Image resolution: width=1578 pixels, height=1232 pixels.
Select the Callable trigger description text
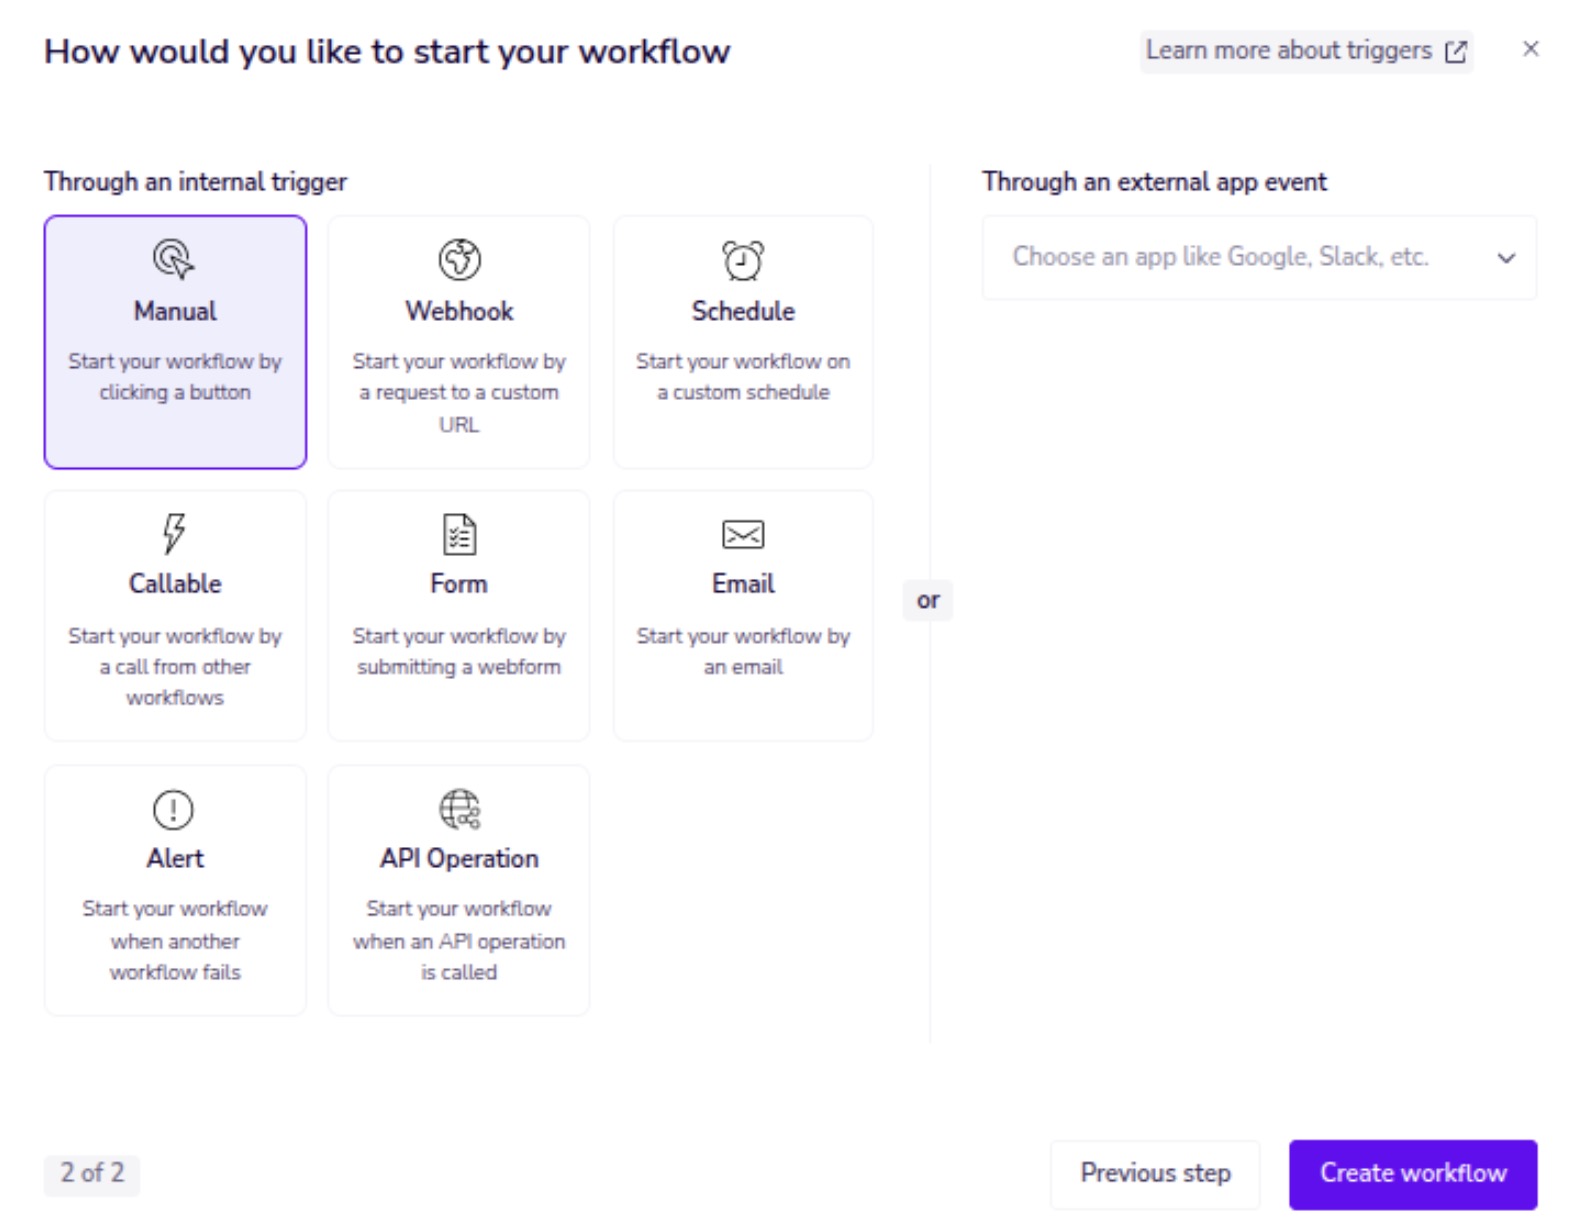pyautogui.click(x=174, y=666)
